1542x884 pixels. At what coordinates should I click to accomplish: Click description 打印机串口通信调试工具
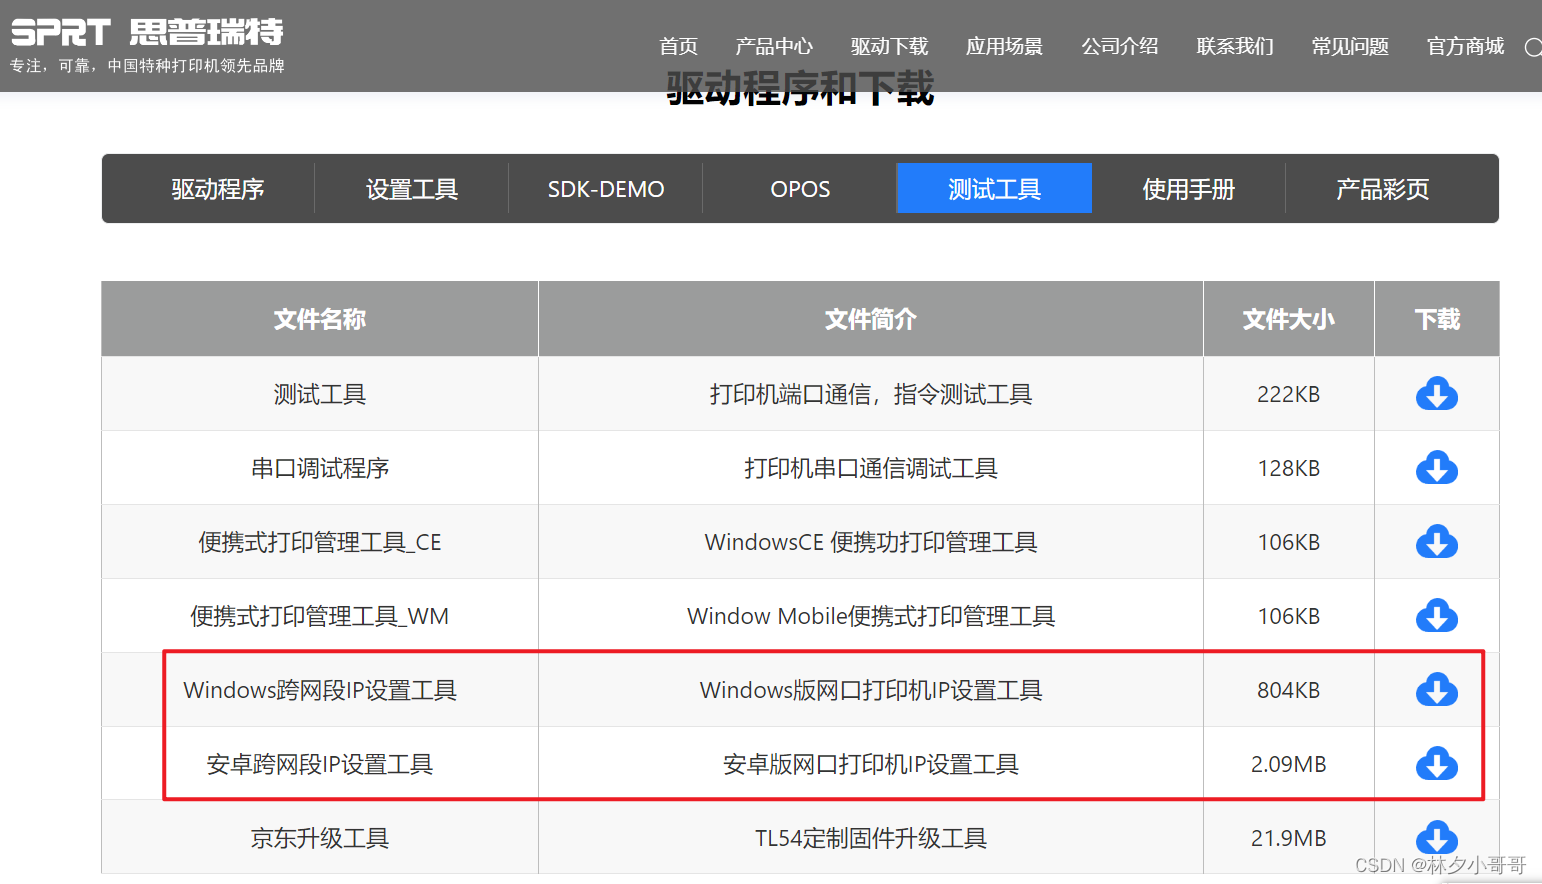click(871, 468)
